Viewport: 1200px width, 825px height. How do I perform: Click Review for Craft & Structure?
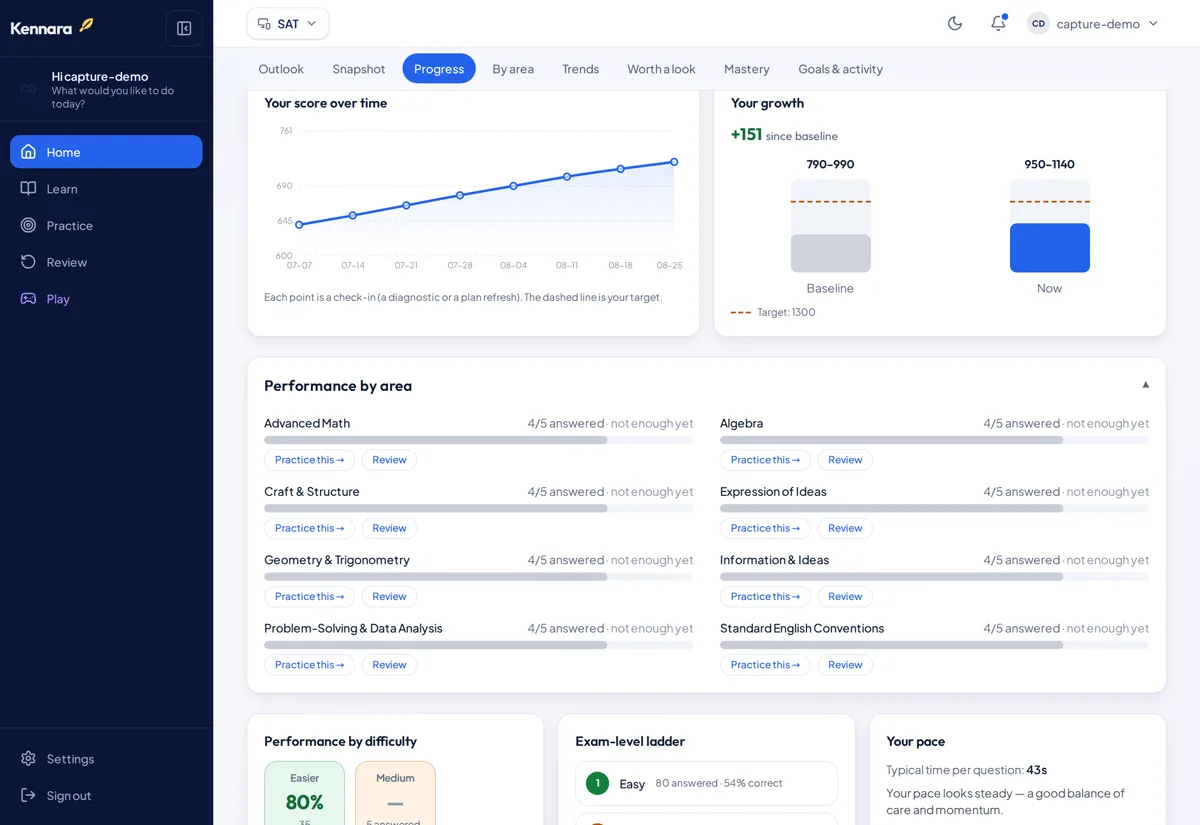tap(389, 528)
